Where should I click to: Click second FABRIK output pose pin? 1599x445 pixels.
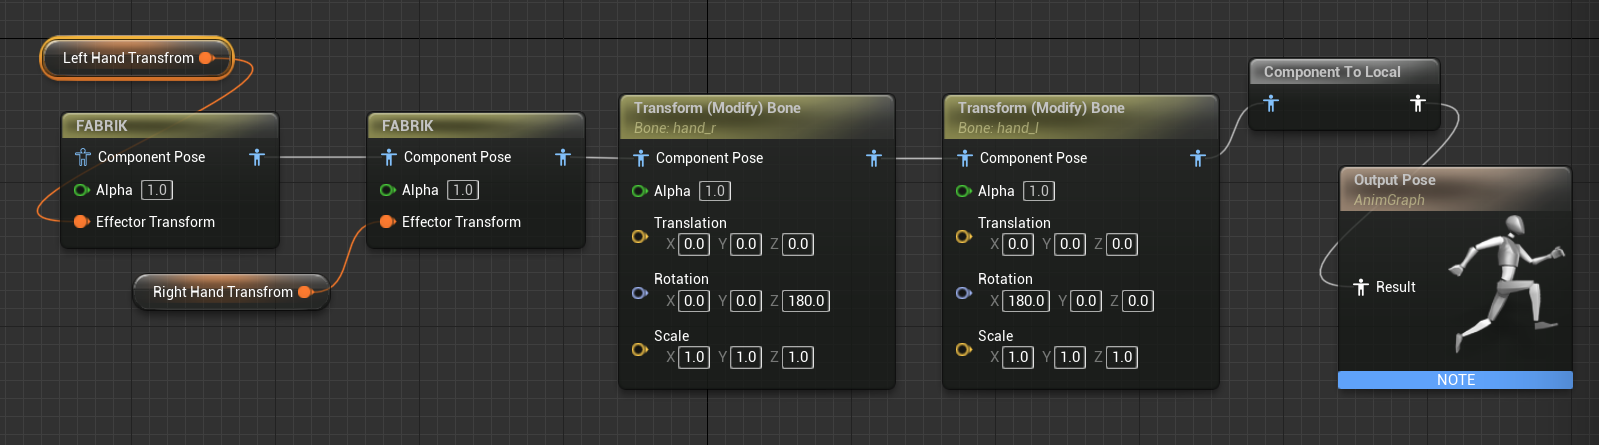pos(563,157)
